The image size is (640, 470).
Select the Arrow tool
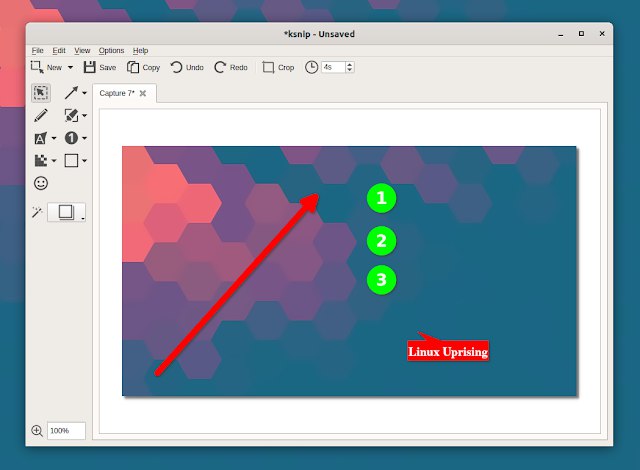71,93
